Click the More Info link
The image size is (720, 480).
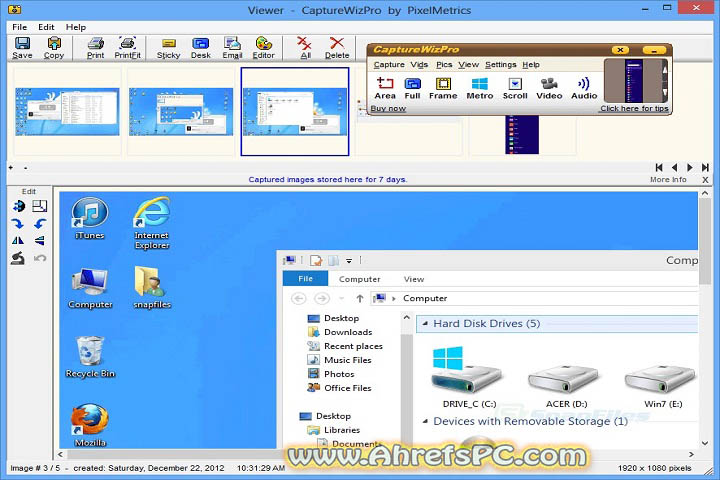(x=668, y=180)
